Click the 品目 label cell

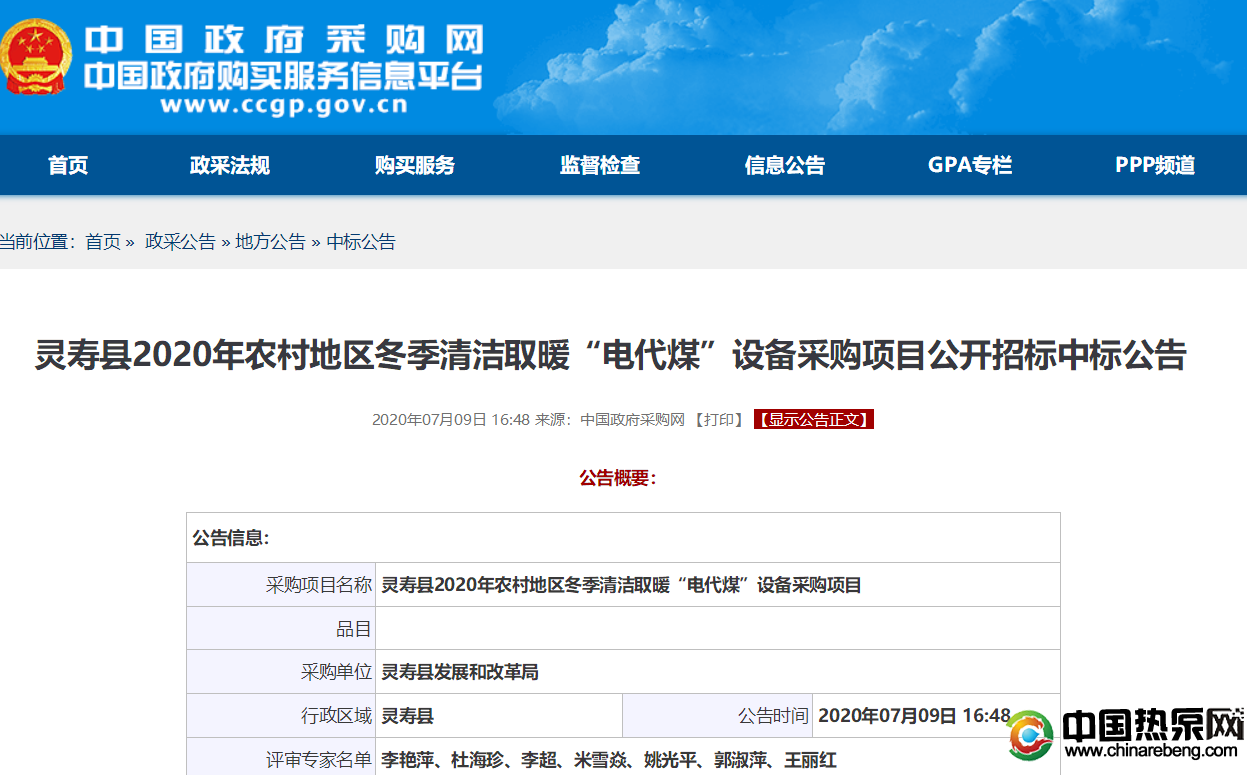pos(281,629)
